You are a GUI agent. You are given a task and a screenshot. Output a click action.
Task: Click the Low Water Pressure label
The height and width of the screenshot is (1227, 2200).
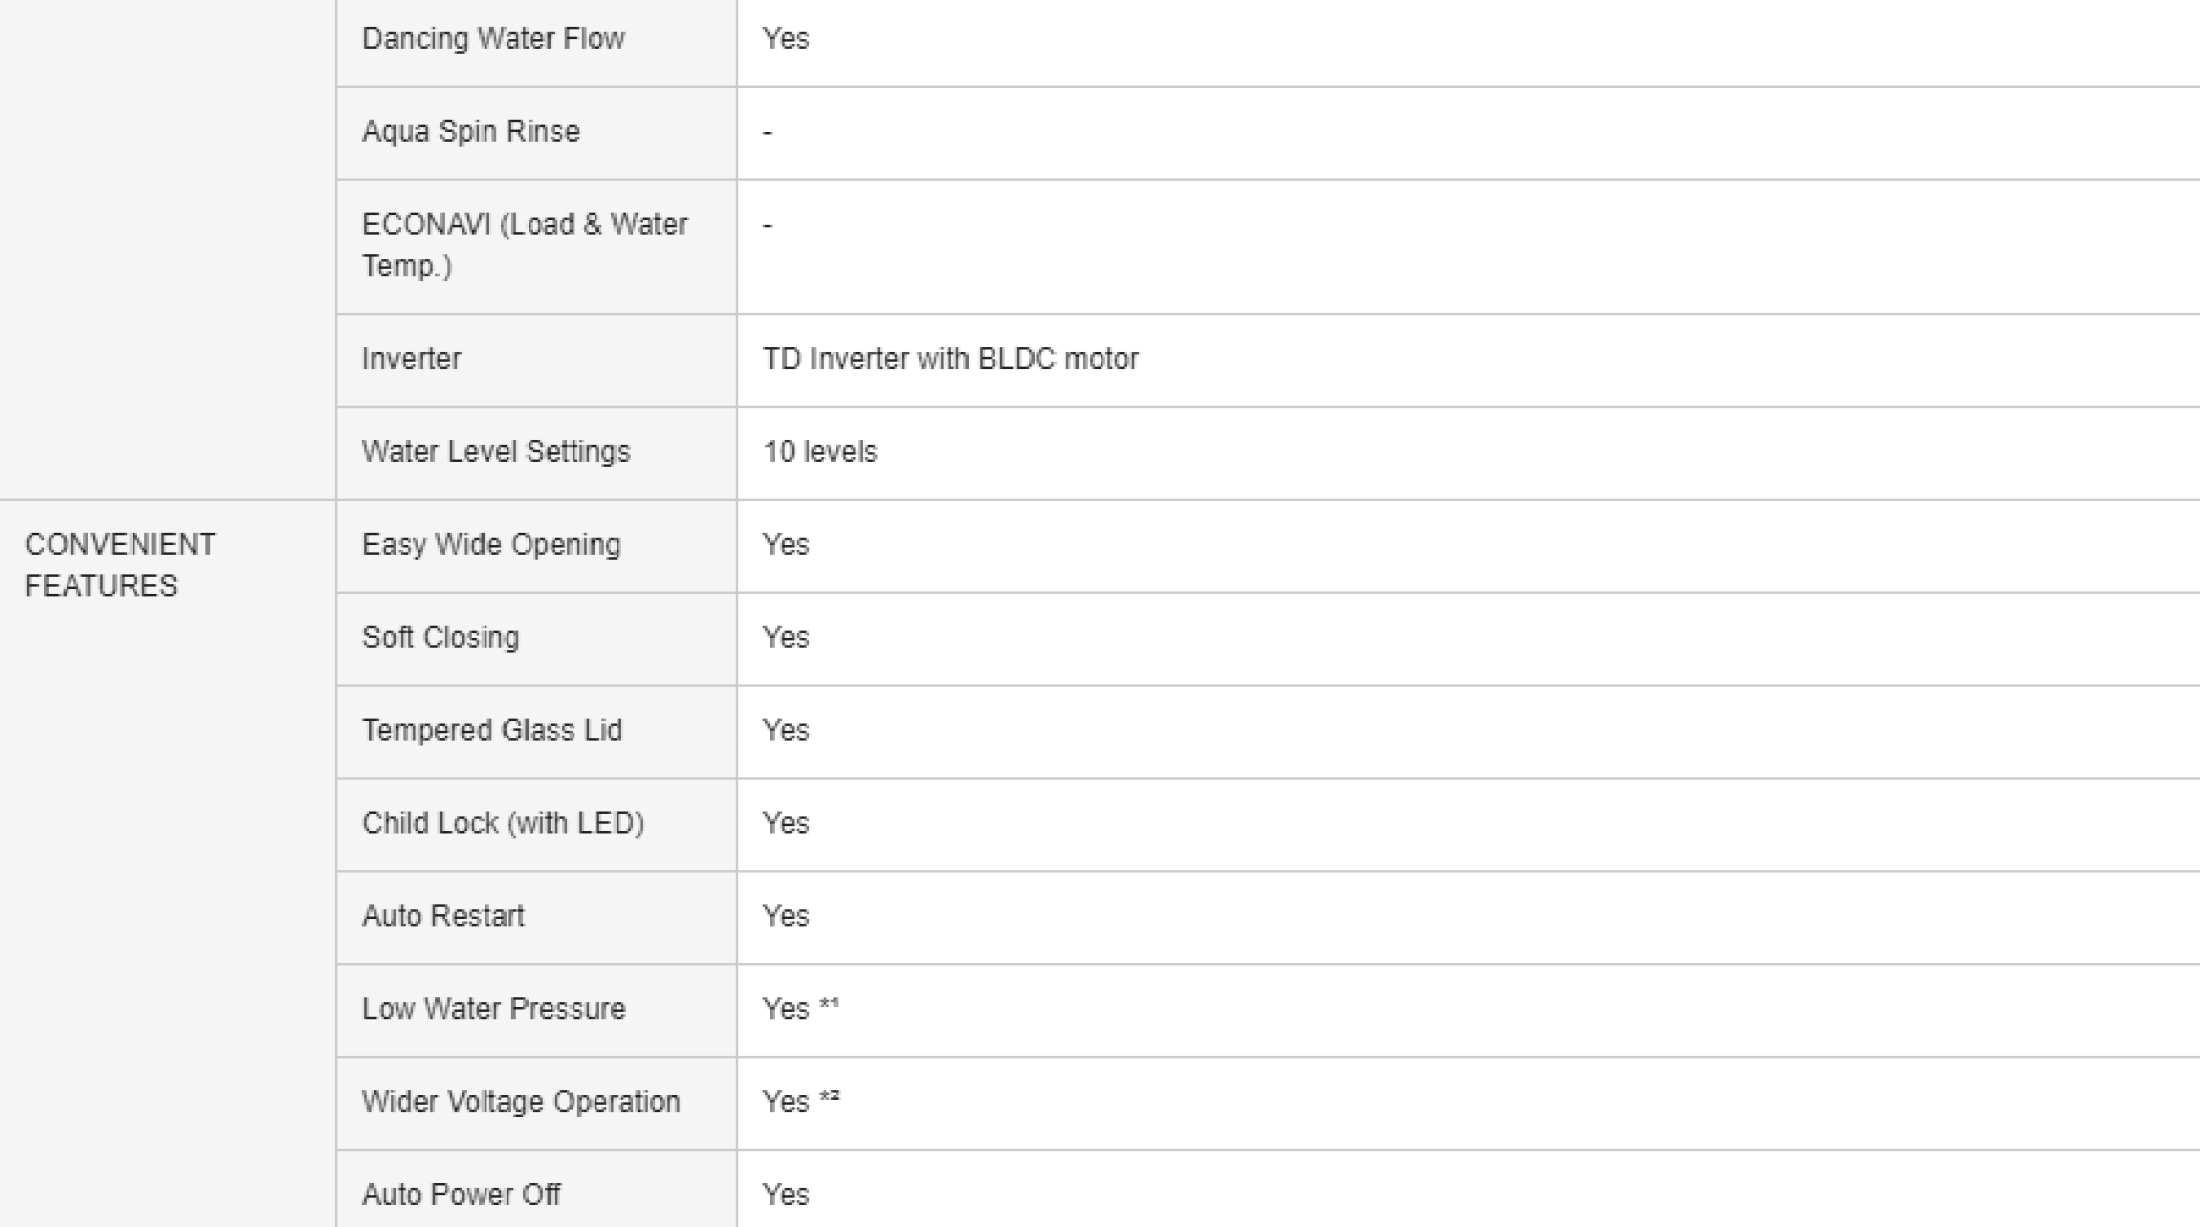(x=494, y=1010)
